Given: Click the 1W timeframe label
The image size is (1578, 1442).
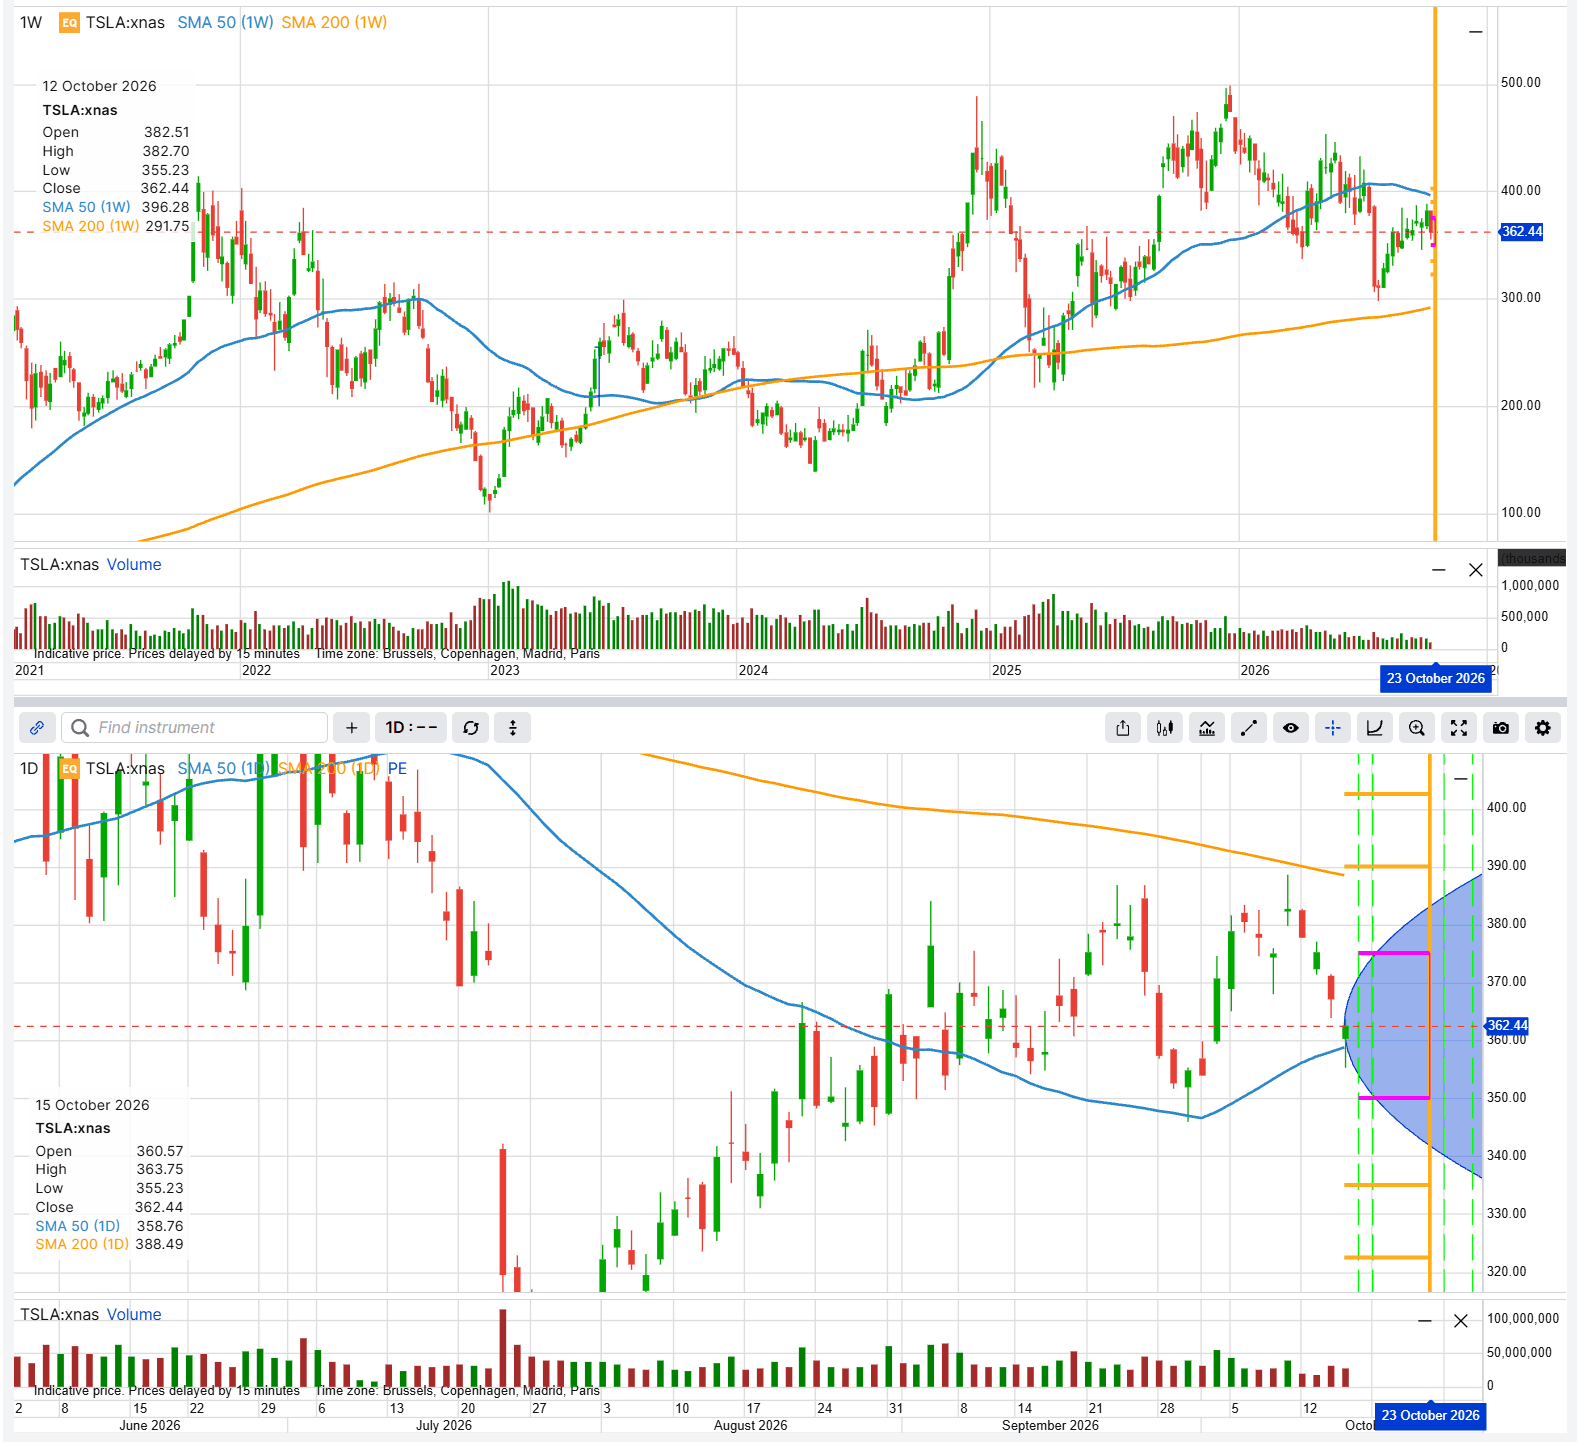Looking at the screenshot, I should click(x=31, y=22).
